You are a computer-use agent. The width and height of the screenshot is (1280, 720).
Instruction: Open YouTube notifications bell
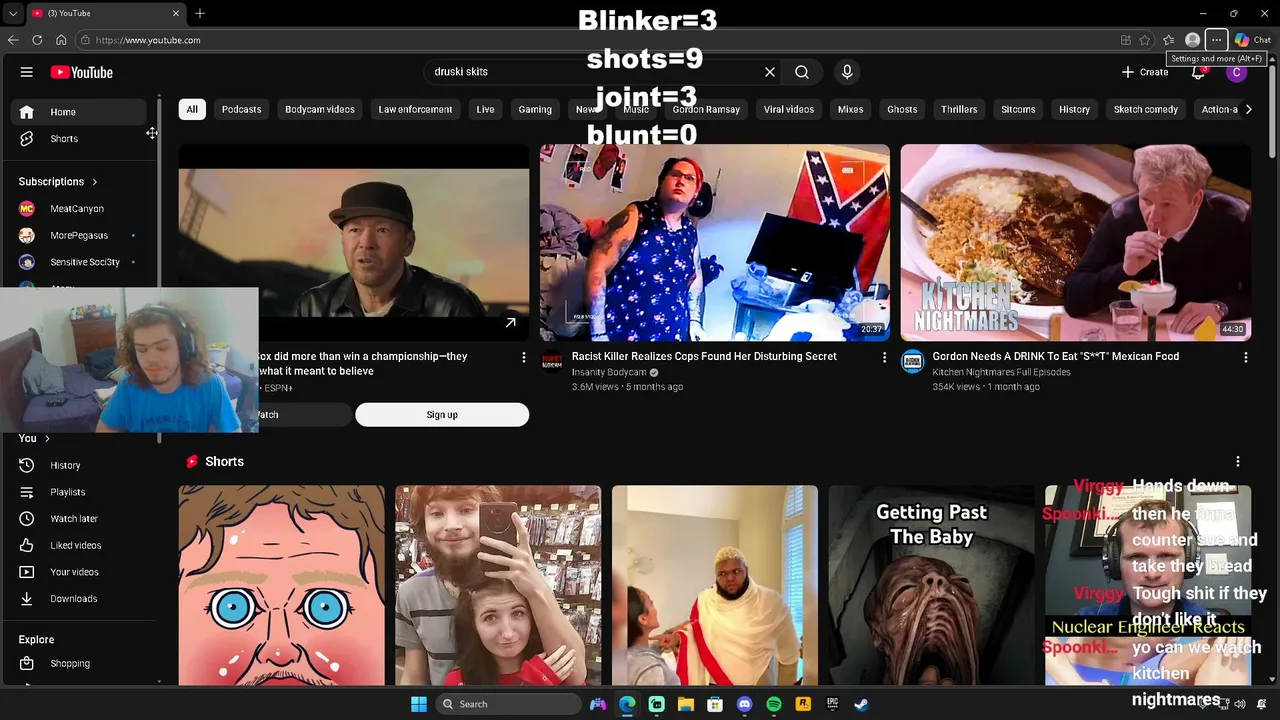[1198, 72]
